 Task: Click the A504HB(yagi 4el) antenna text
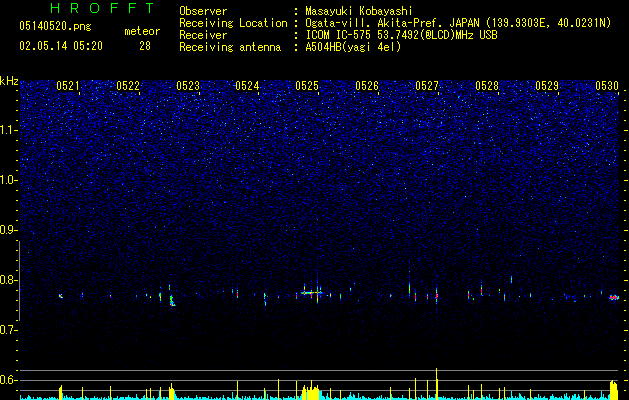click(353, 47)
